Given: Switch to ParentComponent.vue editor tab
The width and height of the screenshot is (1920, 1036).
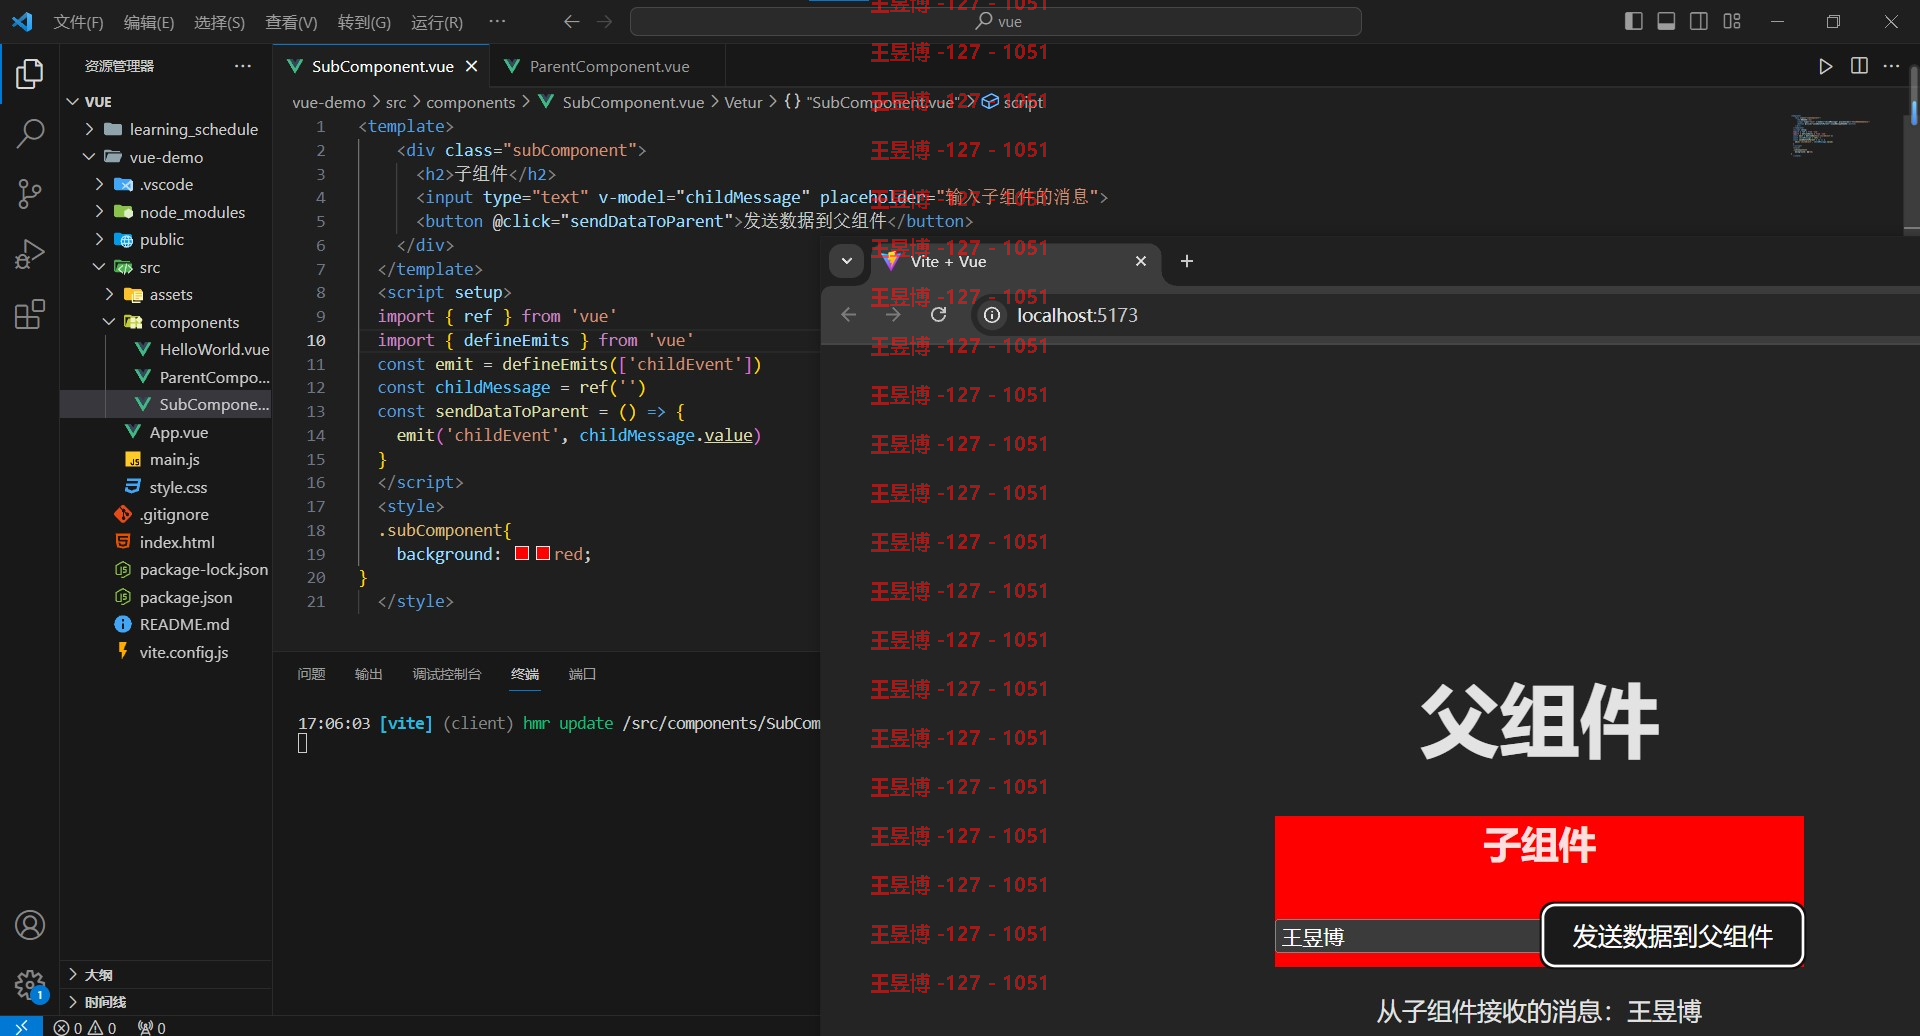Looking at the screenshot, I should click(x=608, y=66).
